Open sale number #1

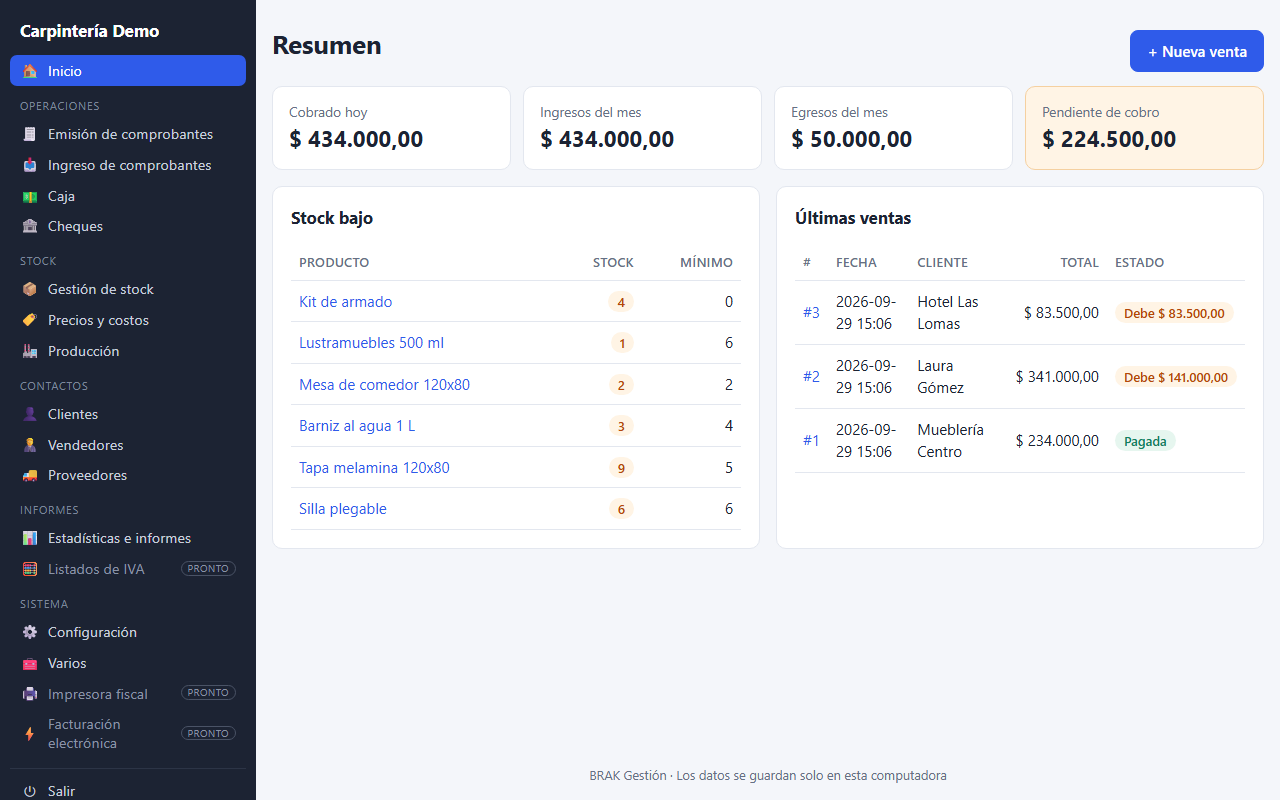click(811, 441)
